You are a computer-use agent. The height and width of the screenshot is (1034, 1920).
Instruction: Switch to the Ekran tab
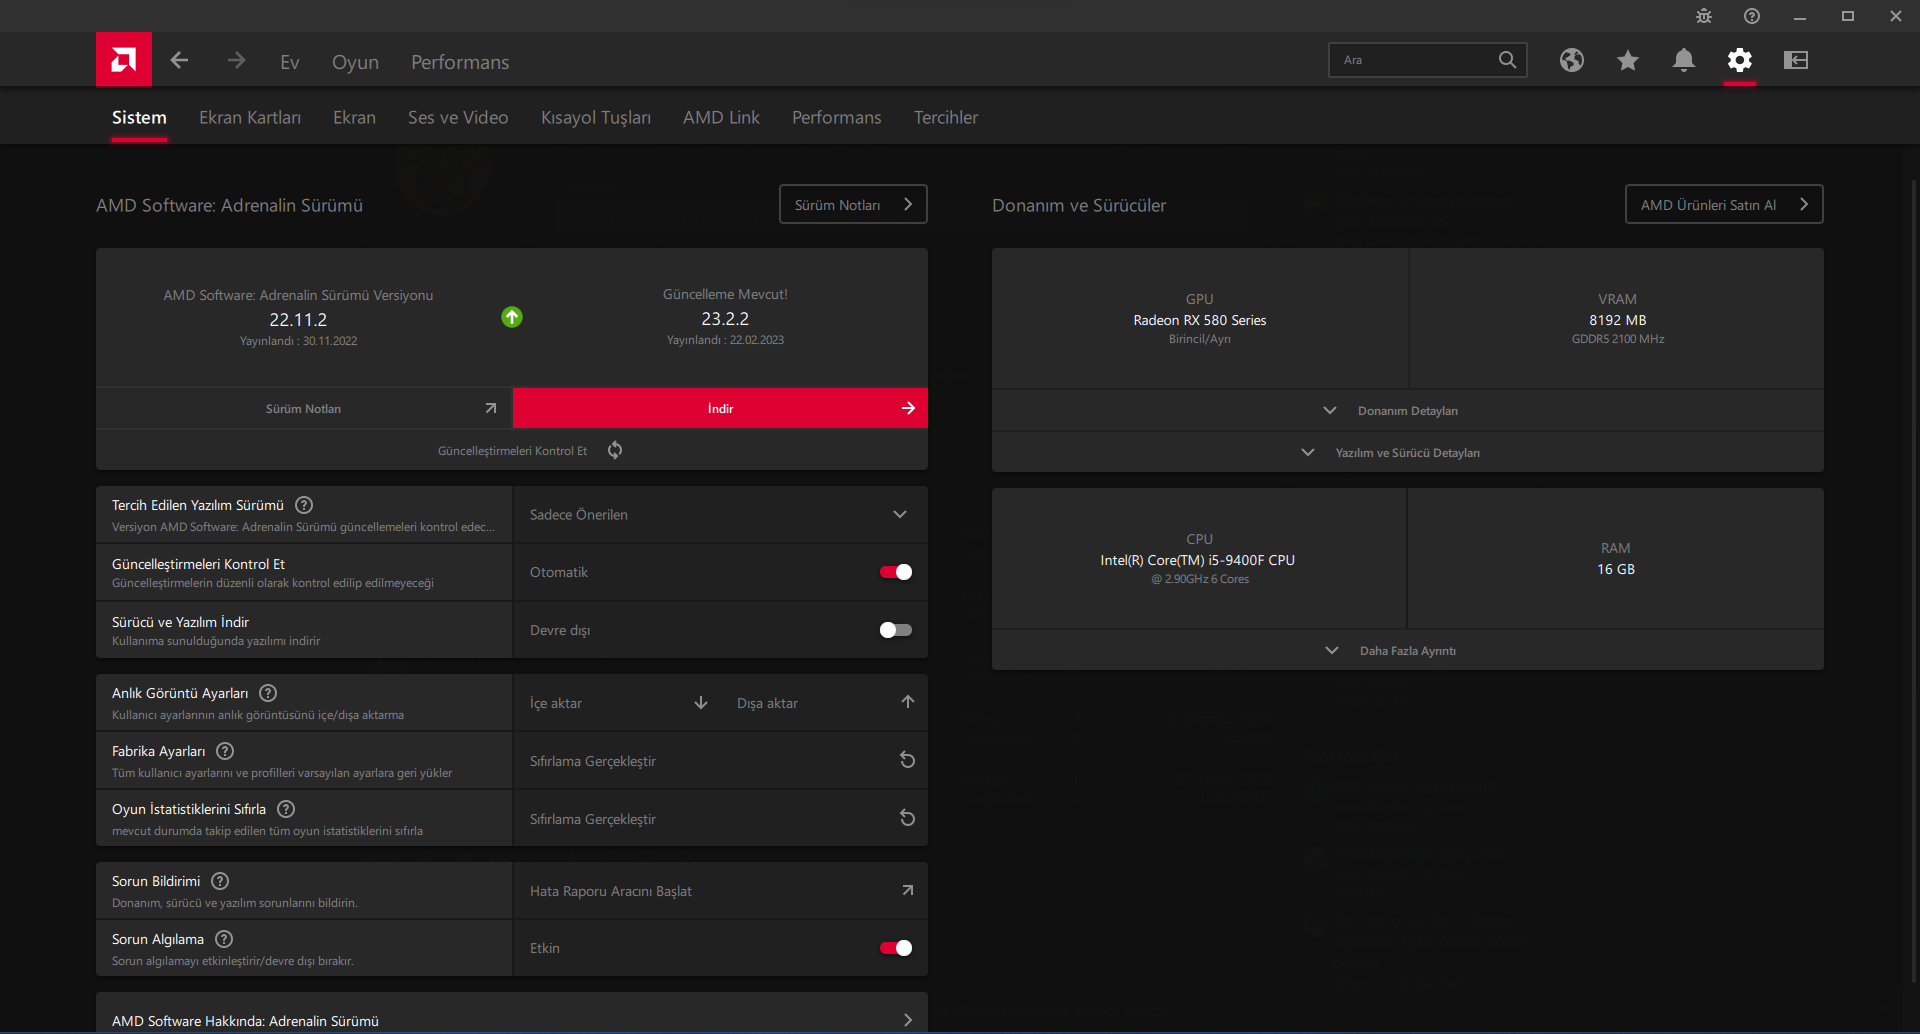pos(354,118)
